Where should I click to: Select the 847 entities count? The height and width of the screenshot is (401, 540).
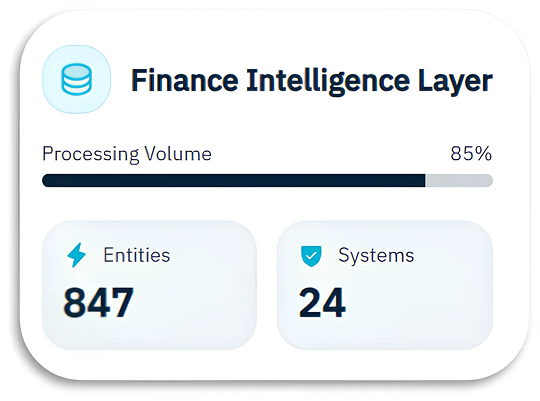tap(98, 303)
